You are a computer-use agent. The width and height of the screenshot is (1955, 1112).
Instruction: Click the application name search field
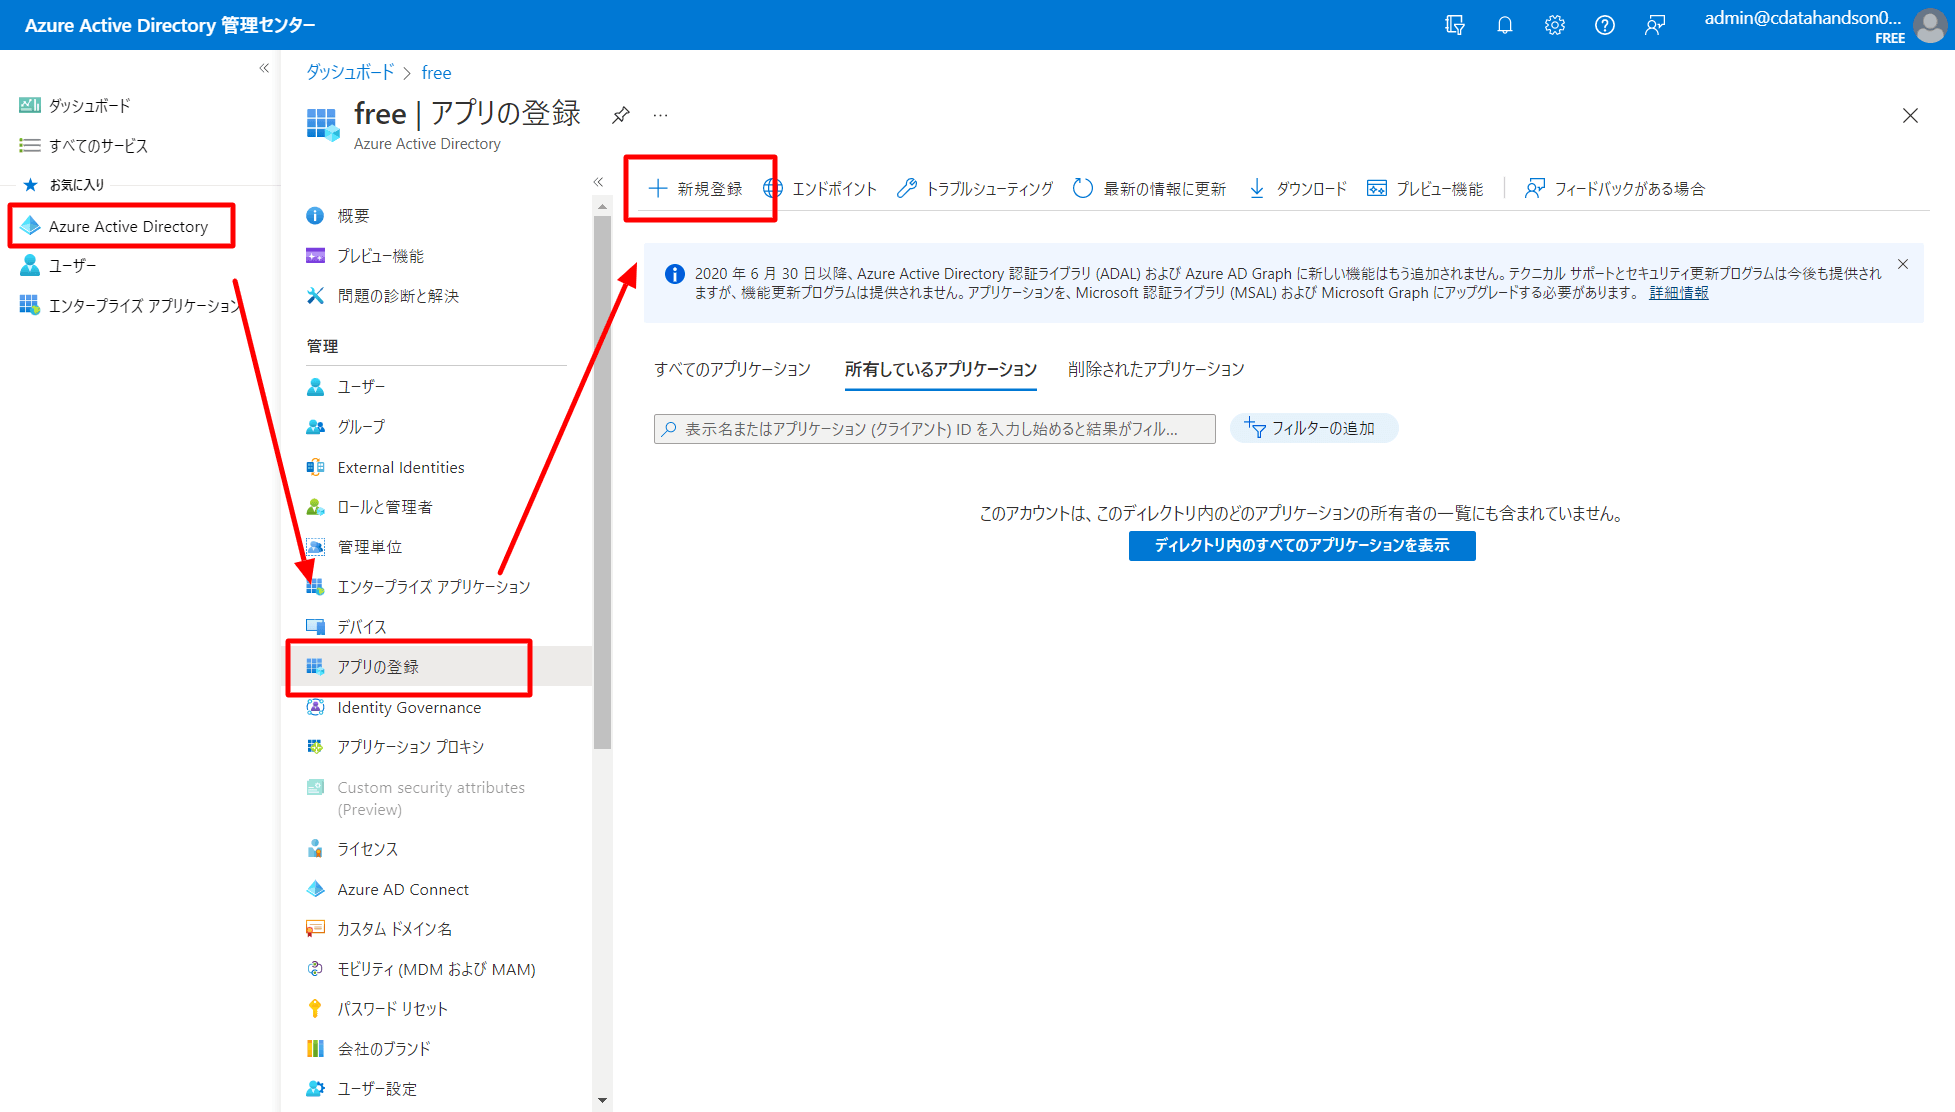tap(934, 428)
